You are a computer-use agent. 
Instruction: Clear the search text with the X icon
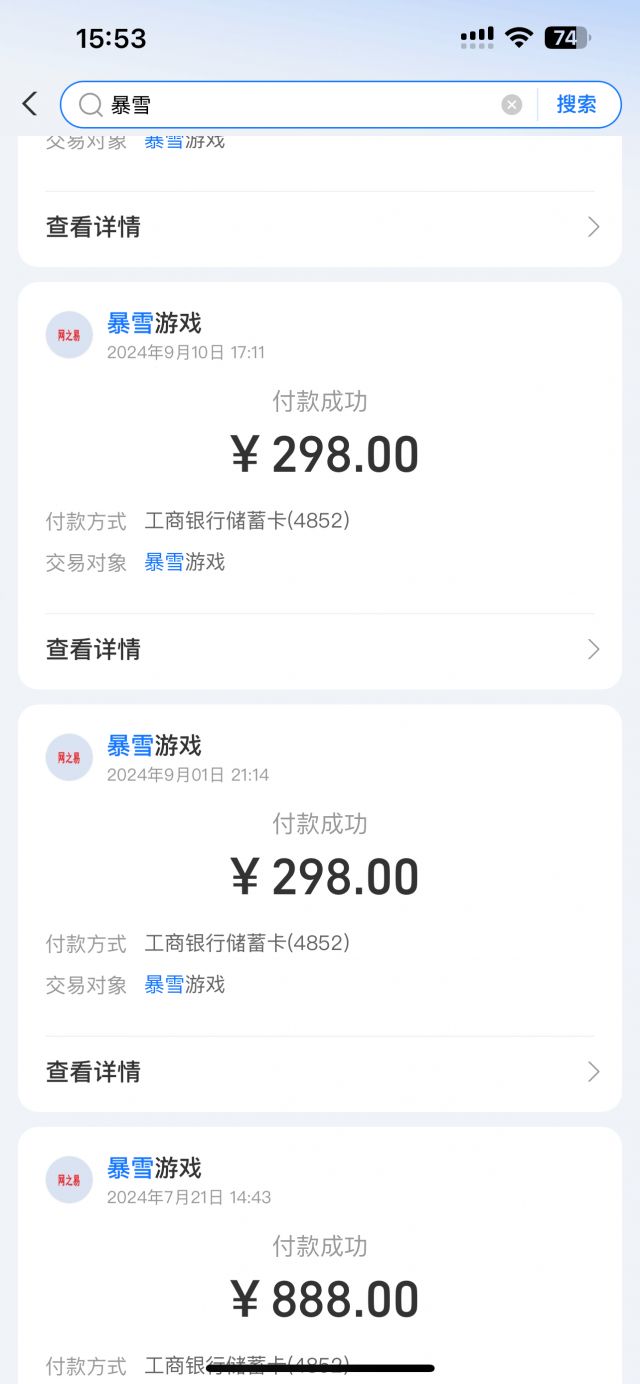(x=511, y=105)
